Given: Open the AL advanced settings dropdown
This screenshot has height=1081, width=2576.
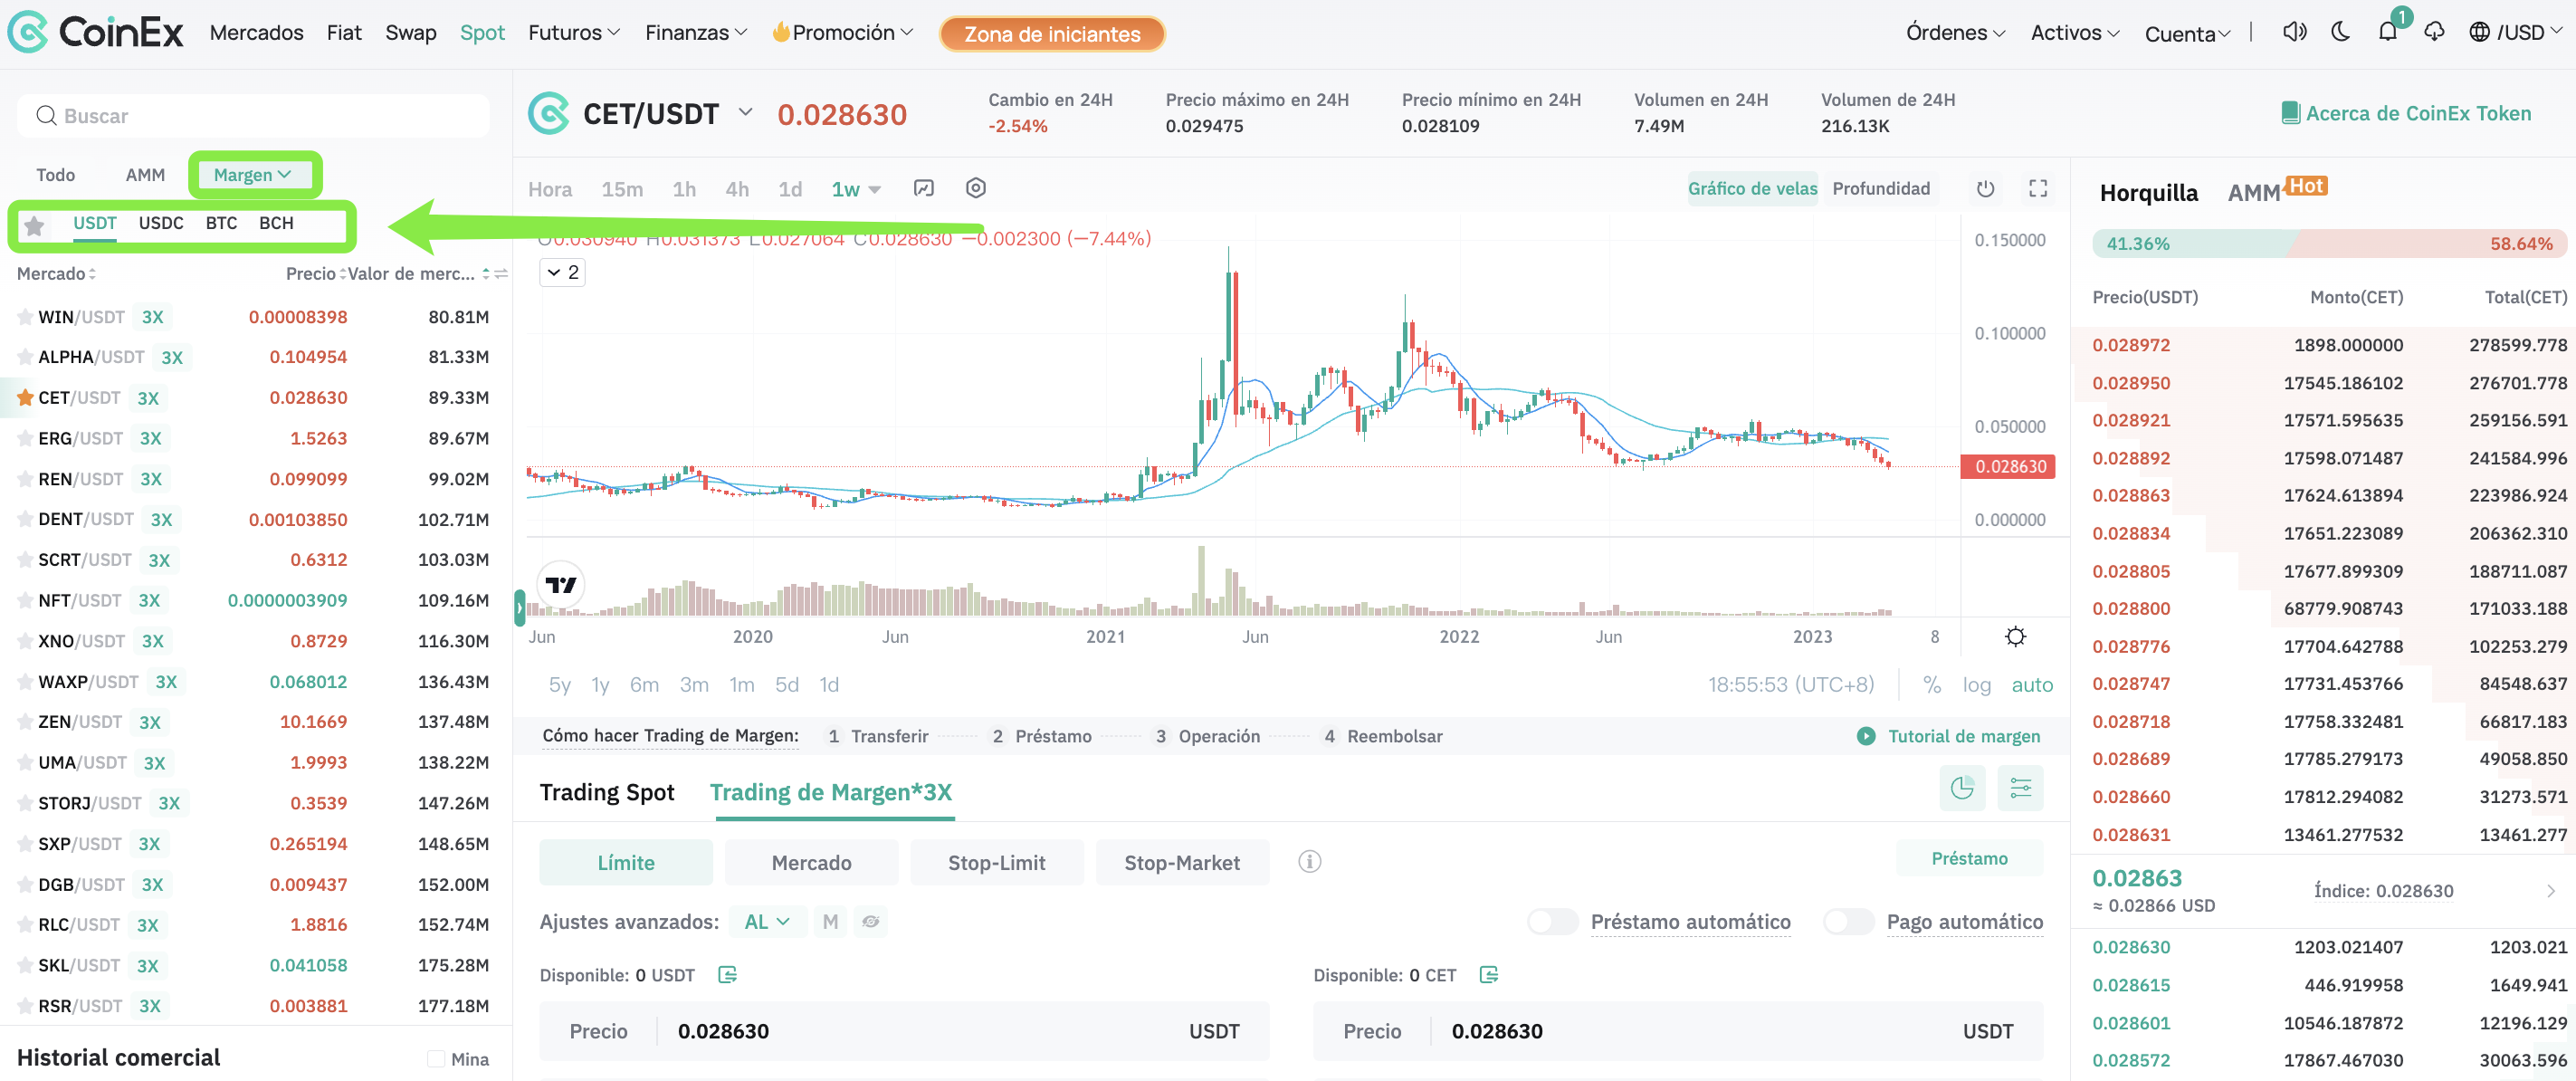Looking at the screenshot, I should (767, 921).
